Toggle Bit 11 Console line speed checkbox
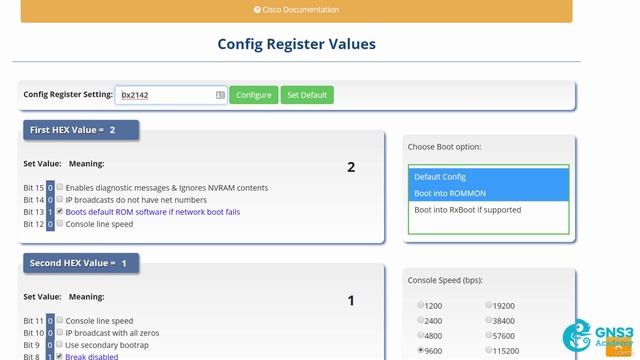 coord(60,320)
